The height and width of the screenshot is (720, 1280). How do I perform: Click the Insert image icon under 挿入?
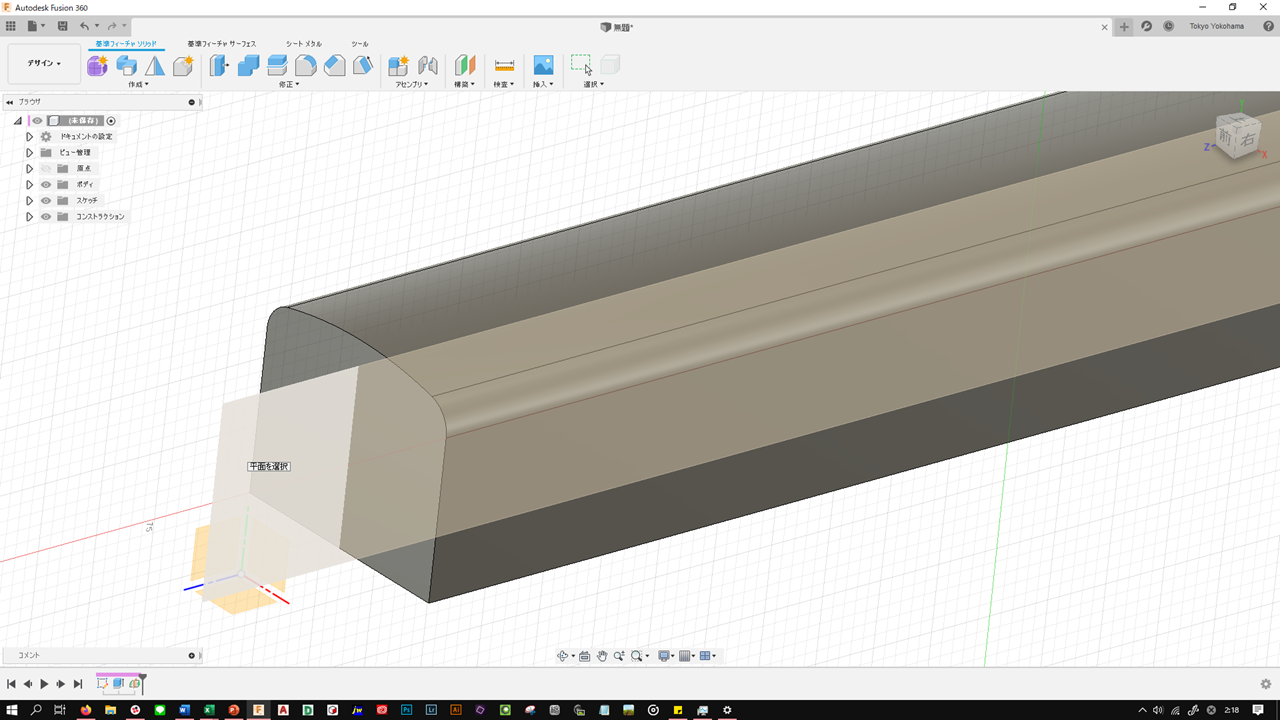coord(543,66)
